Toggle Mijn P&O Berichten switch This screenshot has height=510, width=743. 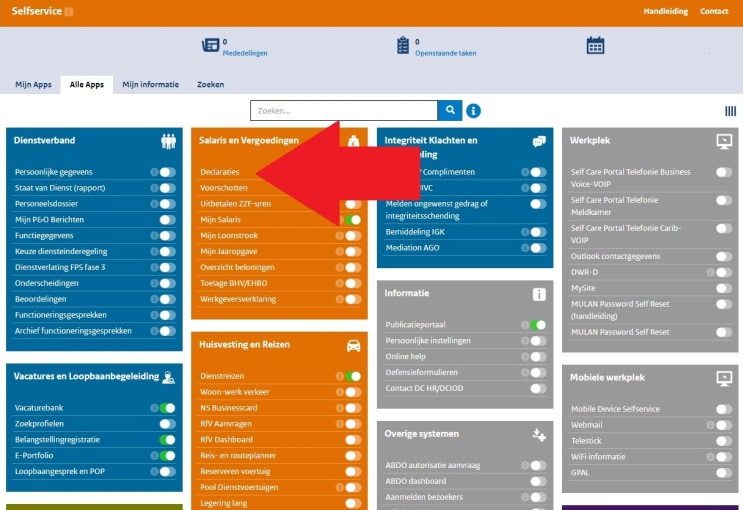167,219
